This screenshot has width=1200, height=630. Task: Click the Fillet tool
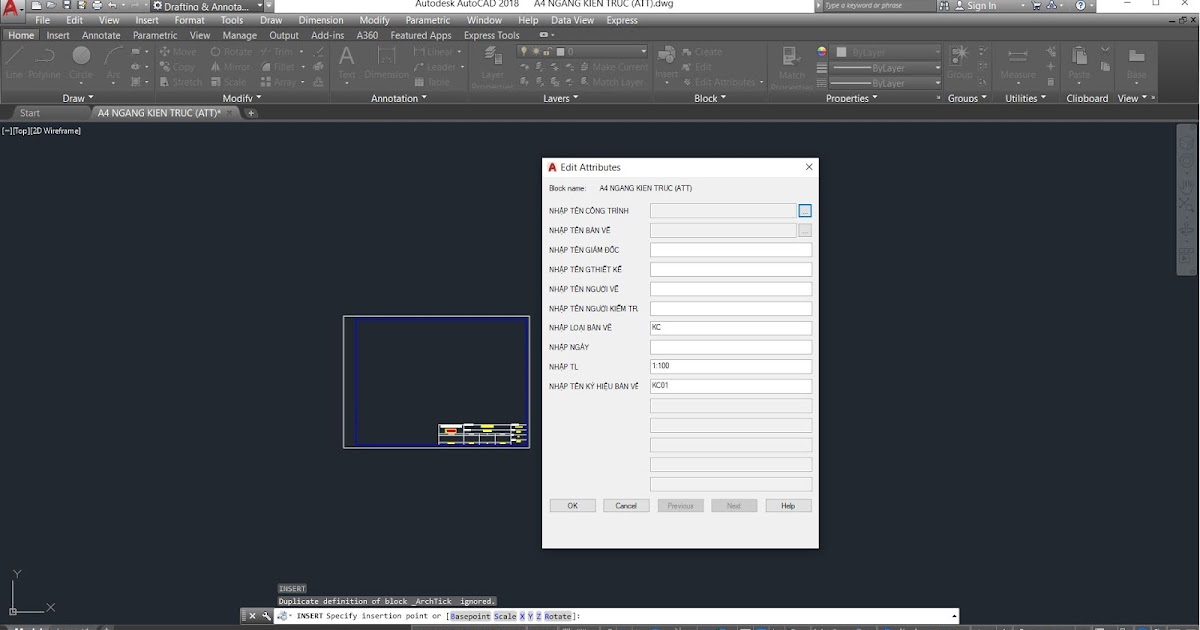(x=278, y=67)
